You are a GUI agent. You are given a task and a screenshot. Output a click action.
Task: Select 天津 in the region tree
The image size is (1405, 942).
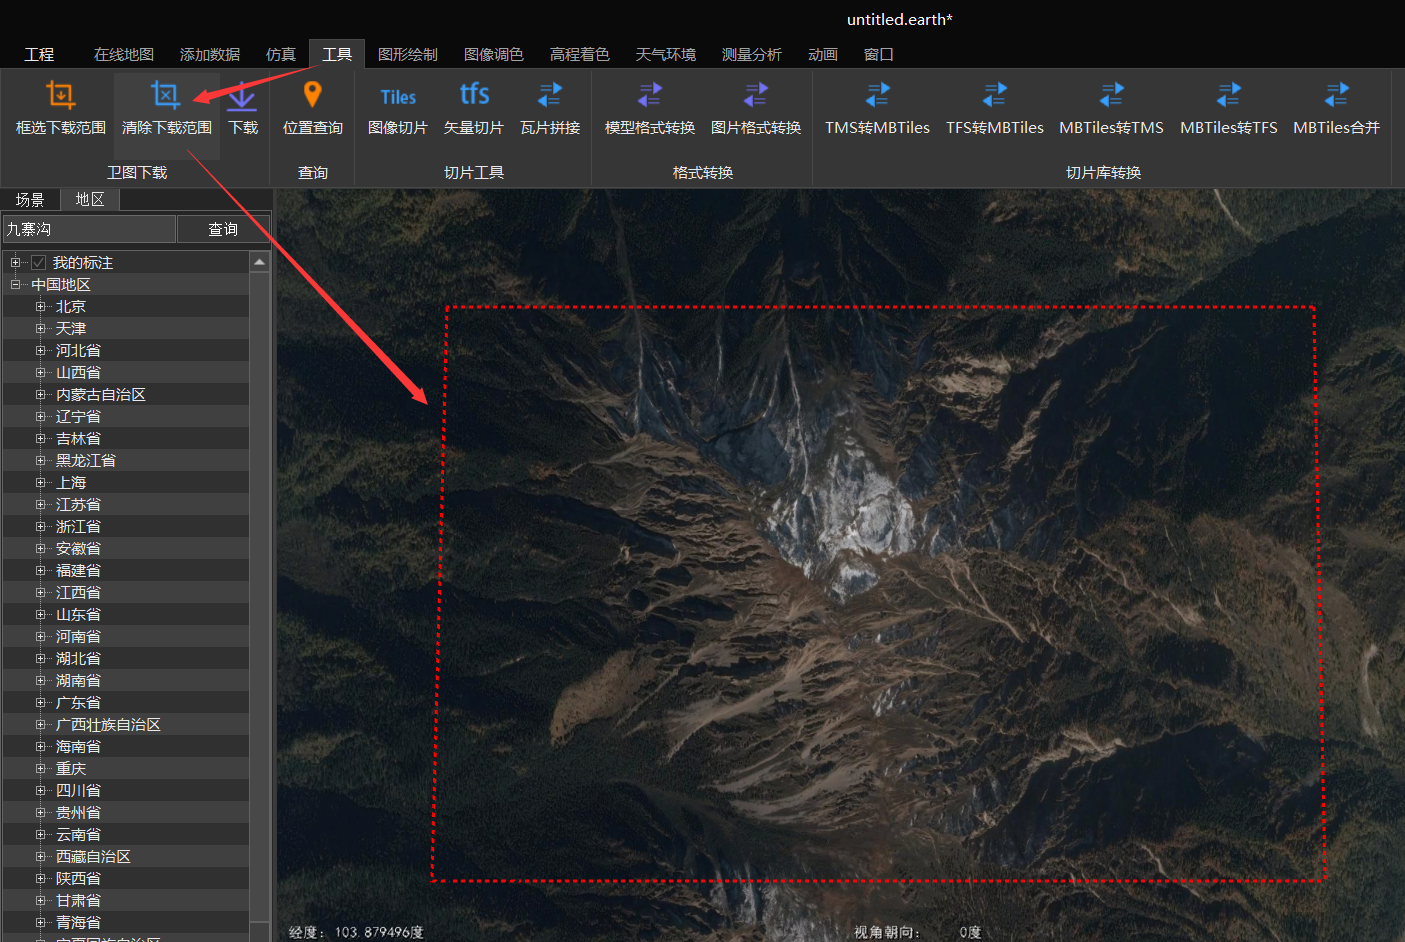tap(71, 329)
